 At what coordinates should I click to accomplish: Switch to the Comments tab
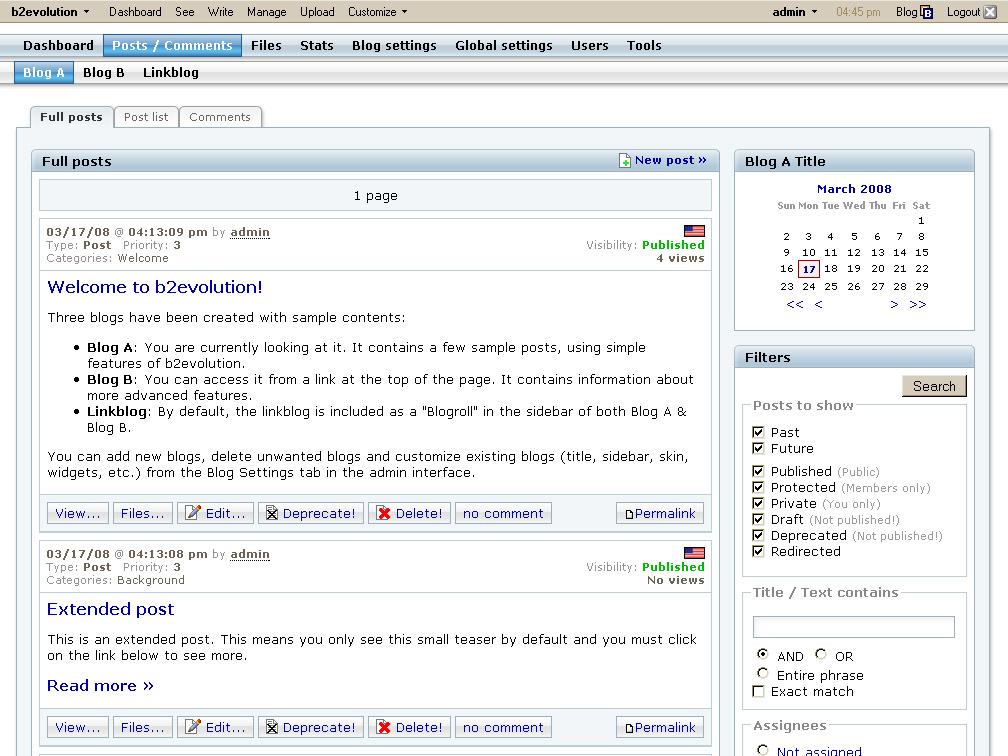[x=220, y=117]
